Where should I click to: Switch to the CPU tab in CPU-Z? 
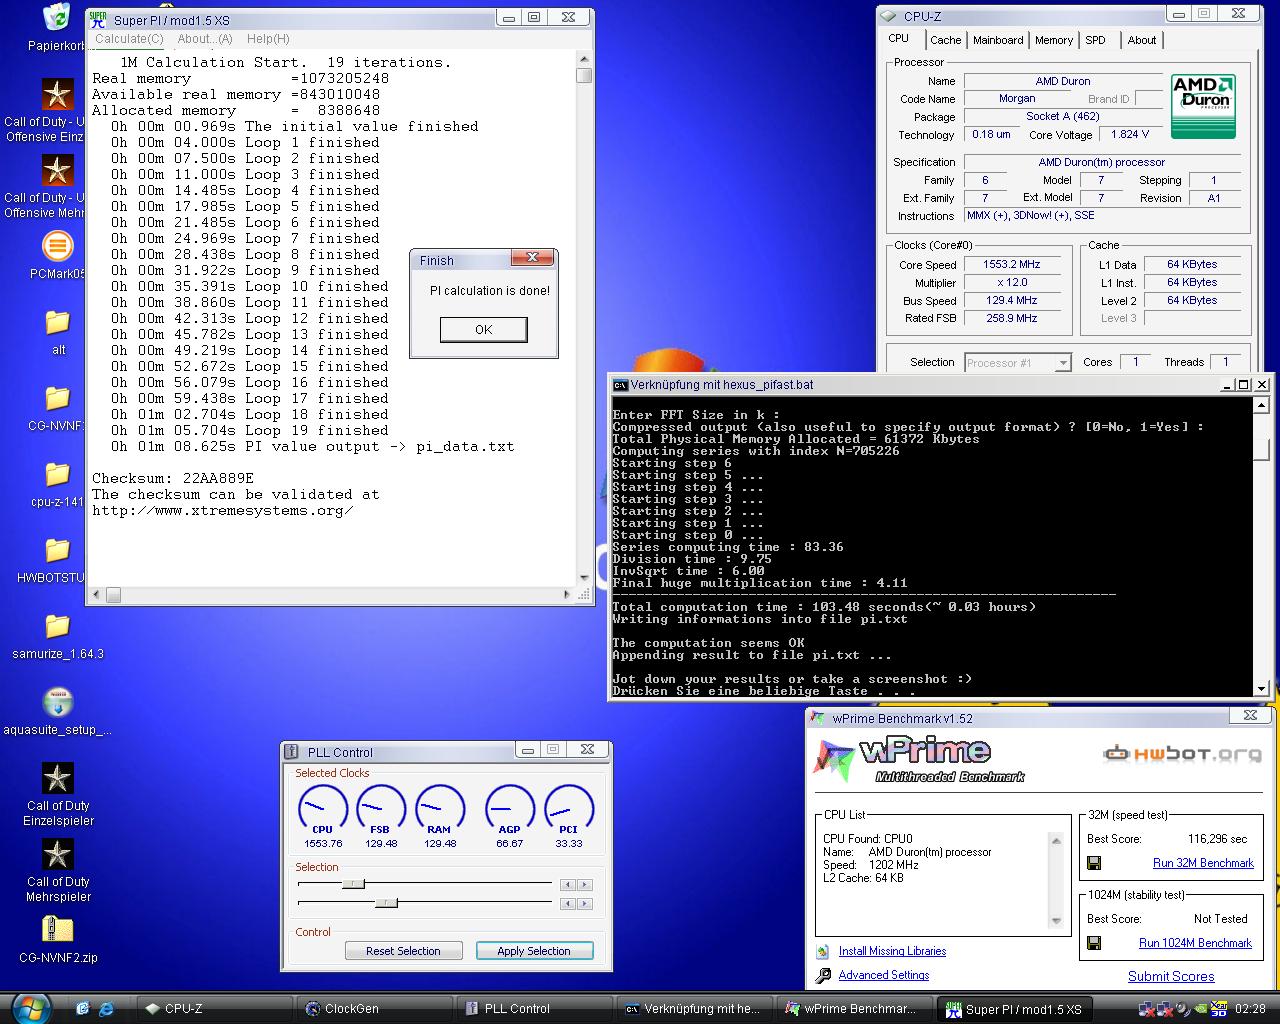coord(899,39)
